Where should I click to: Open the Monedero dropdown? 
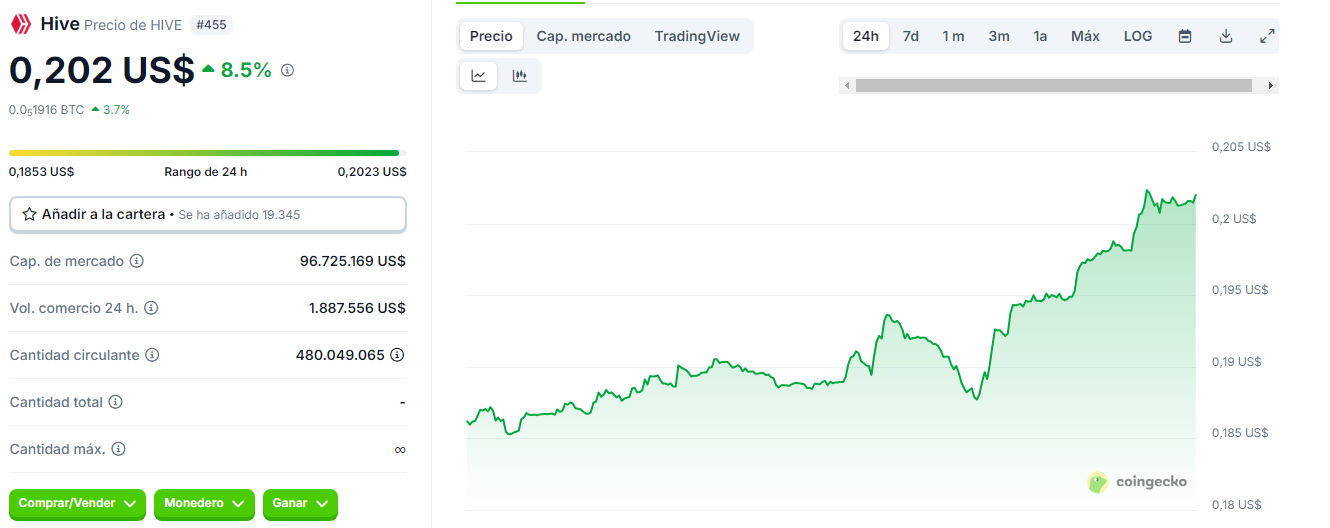[x=204, y=504]
